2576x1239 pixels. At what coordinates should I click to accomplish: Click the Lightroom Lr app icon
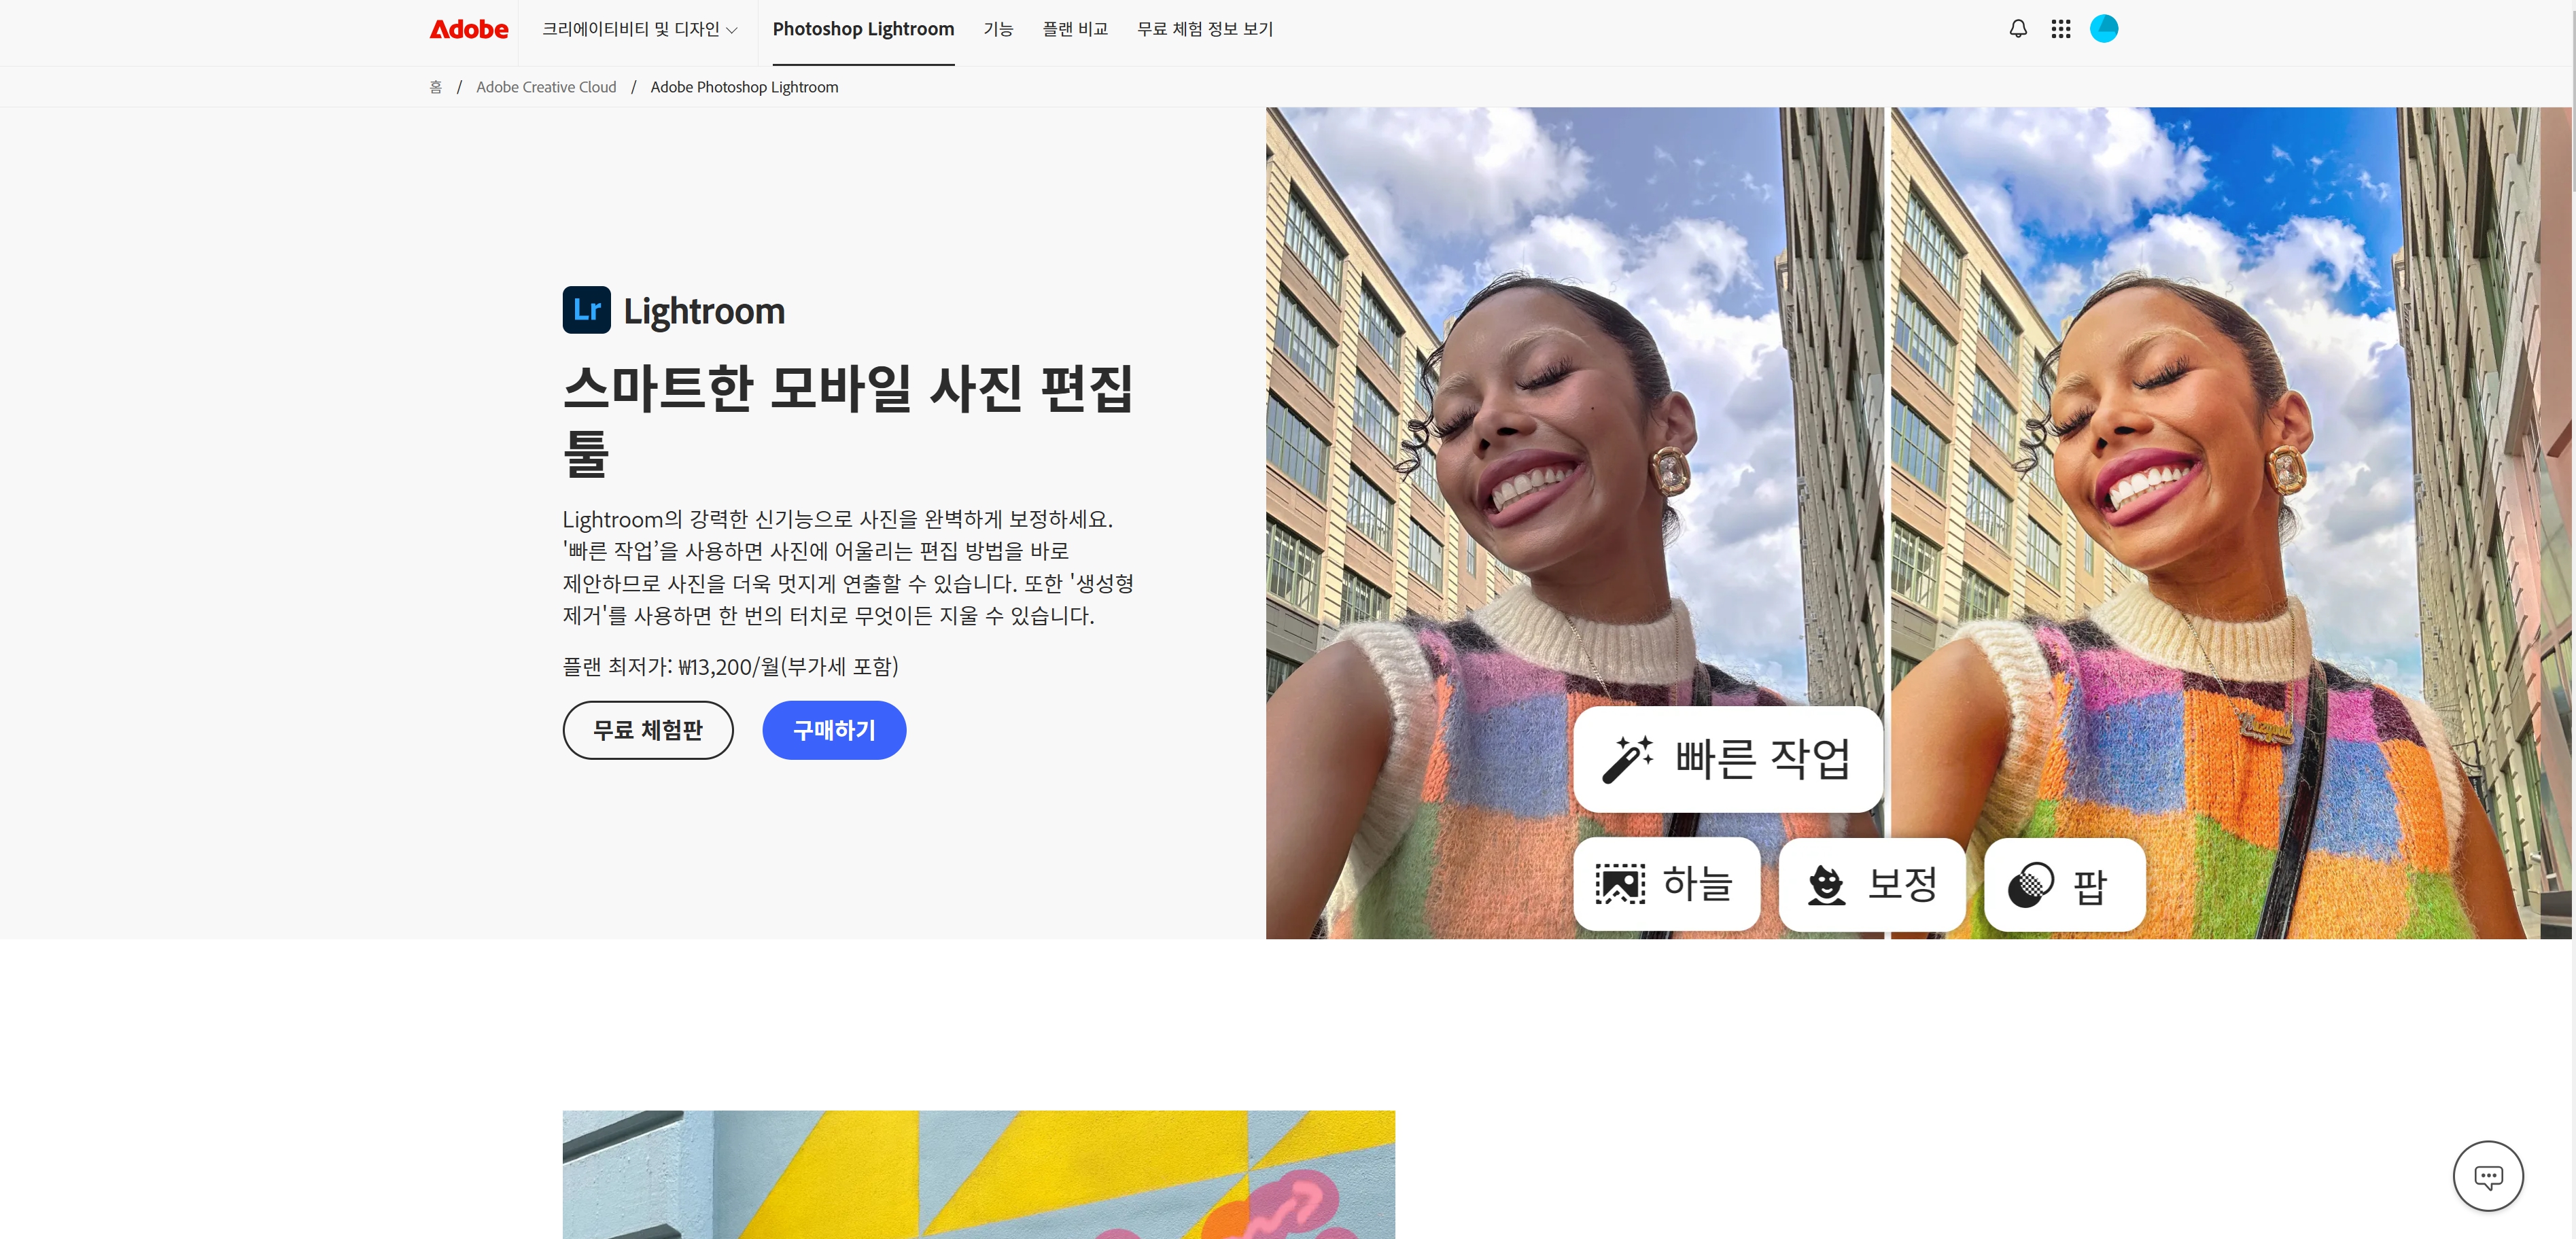point(587,310)
